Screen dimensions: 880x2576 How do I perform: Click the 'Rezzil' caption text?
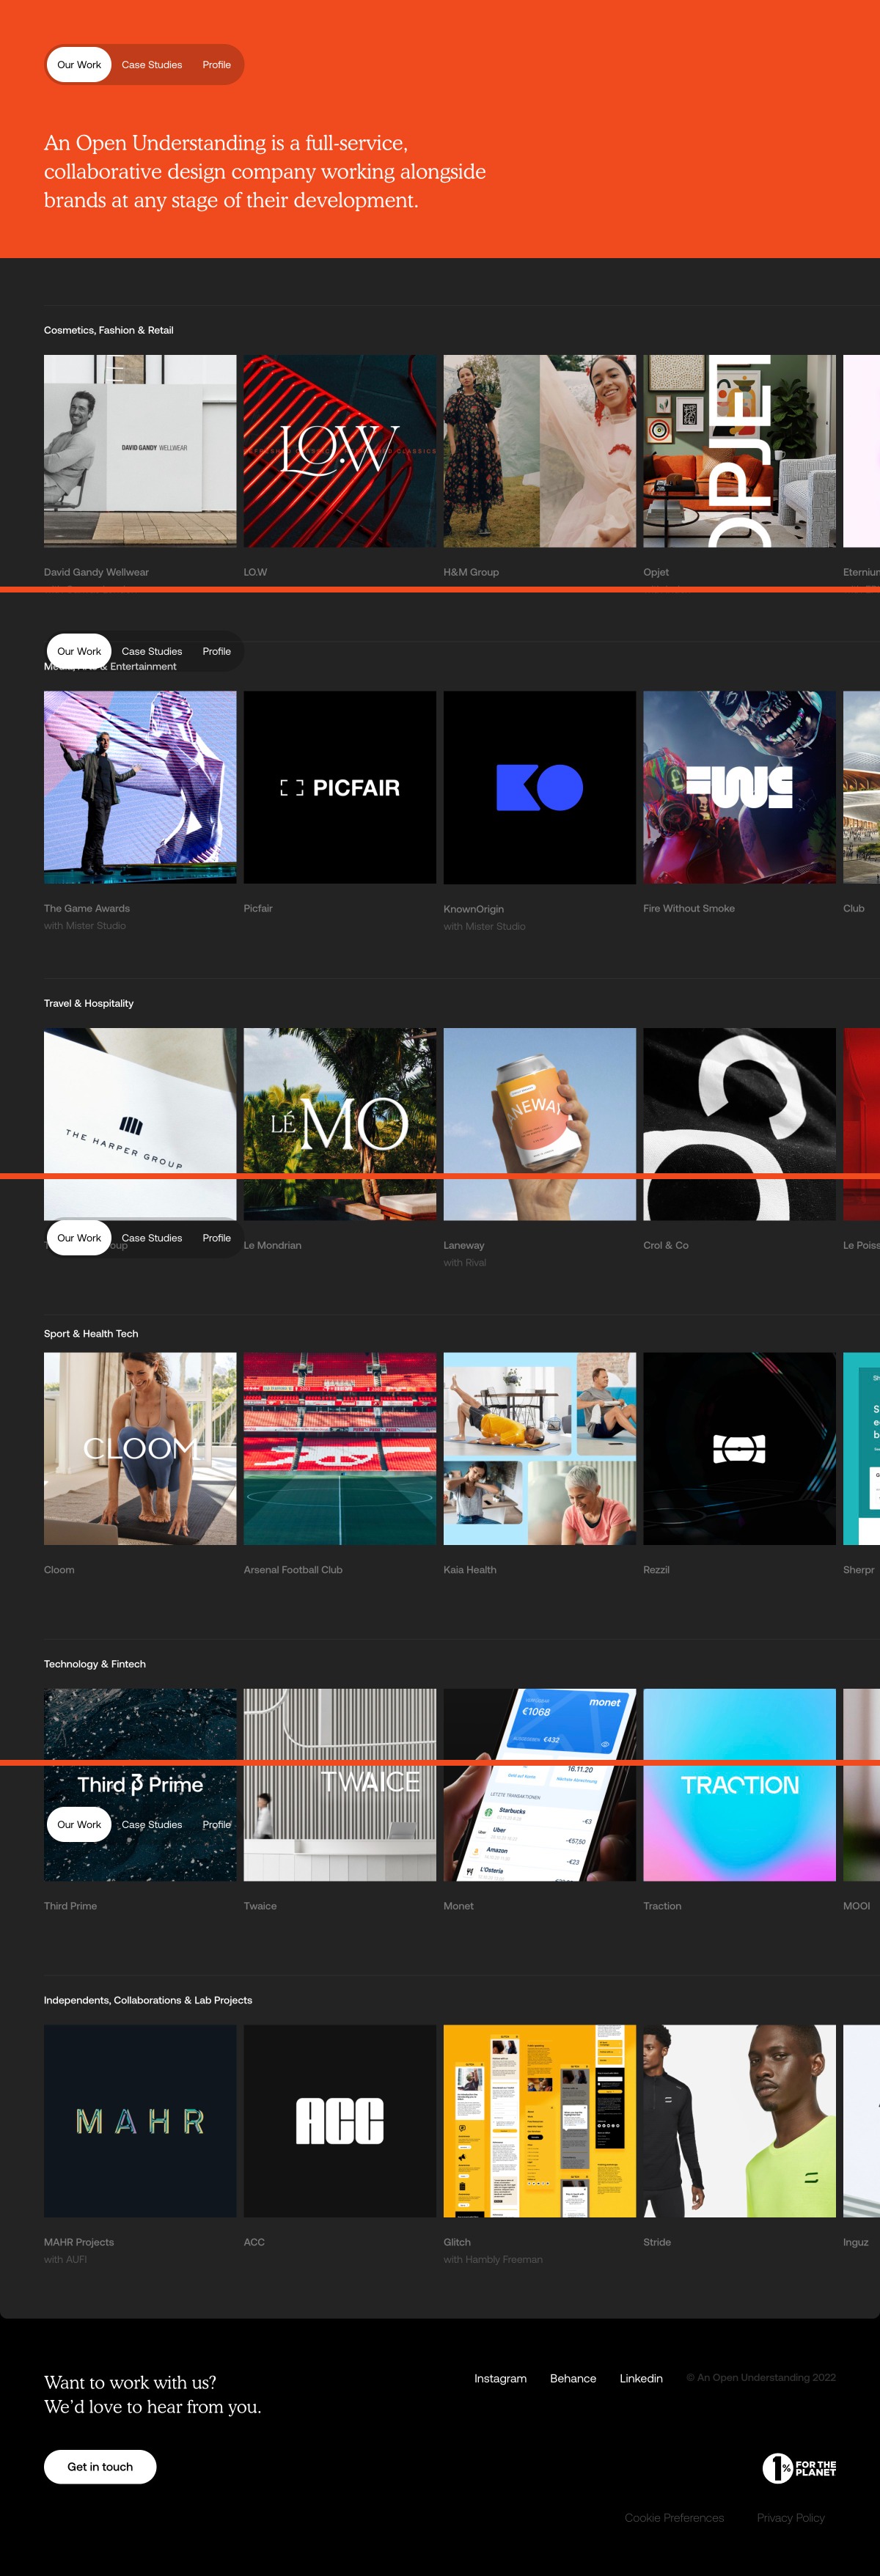(656, 1570)
